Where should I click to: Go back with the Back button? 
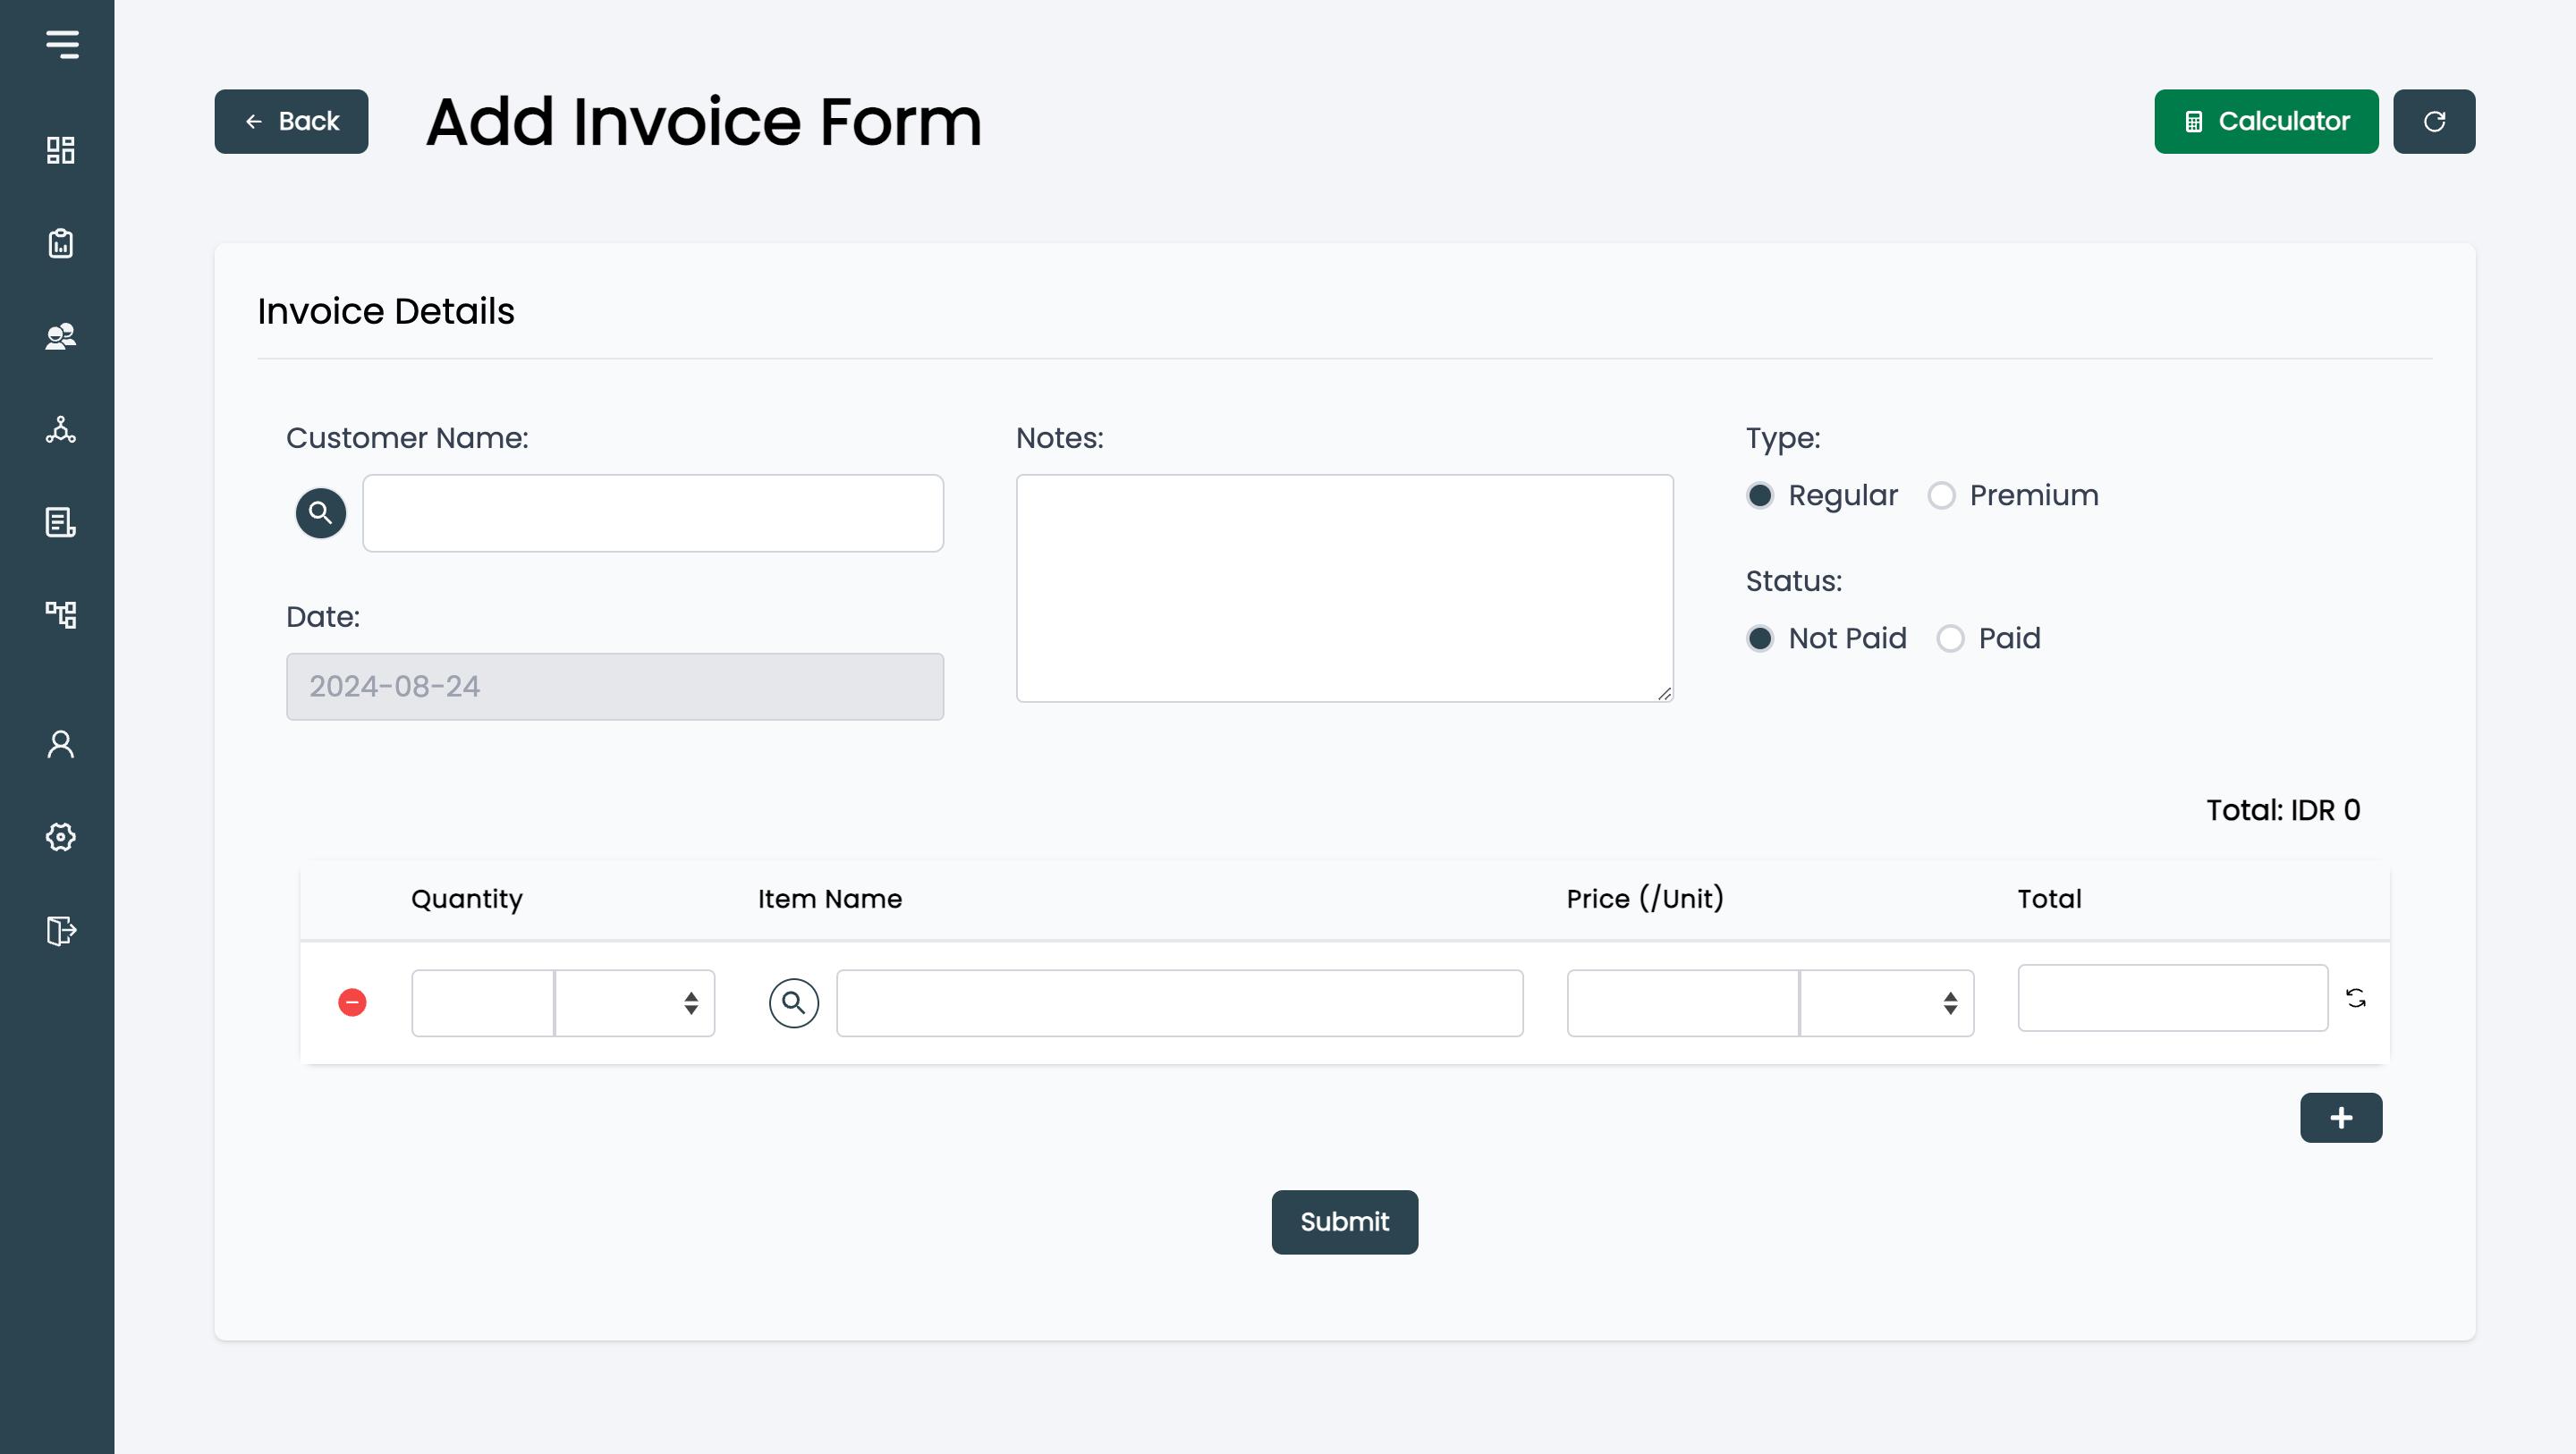coord(291,121)
